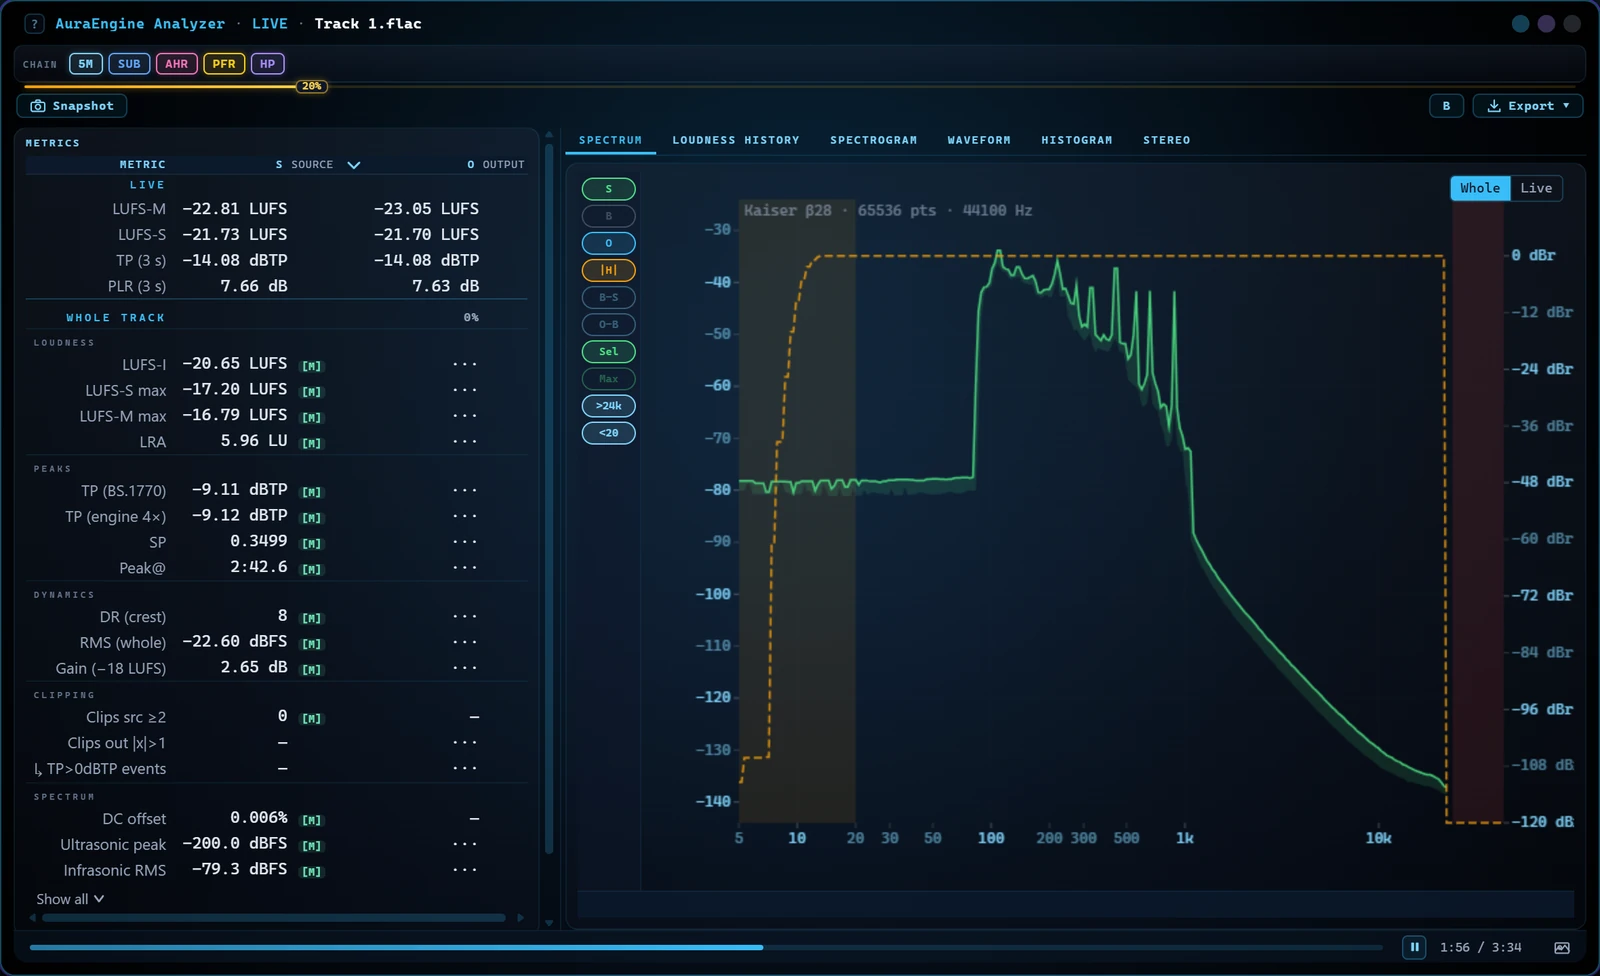Select the PFR chain stage
This screenshot has width=1600, height=976.
[x=224, y=64]
